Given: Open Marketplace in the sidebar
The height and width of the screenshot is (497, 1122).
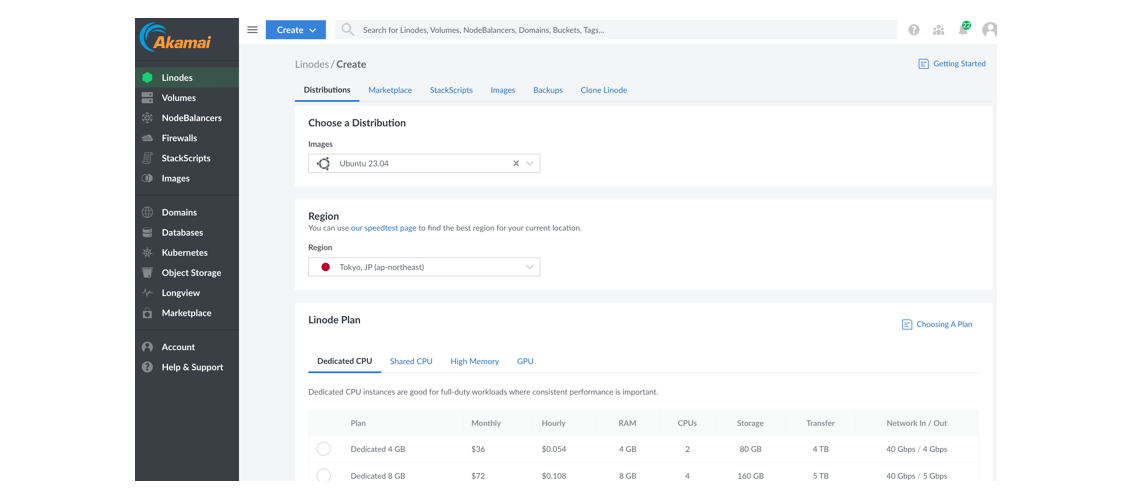Looking at the screenshot, I should coord(187,313).
